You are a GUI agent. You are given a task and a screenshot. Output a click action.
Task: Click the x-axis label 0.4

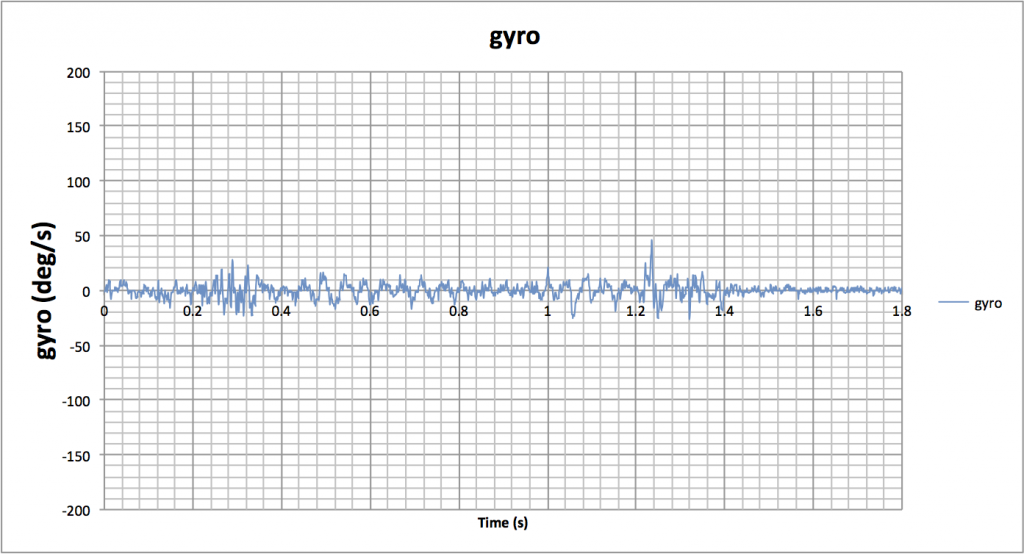click(x=281, y=312)
